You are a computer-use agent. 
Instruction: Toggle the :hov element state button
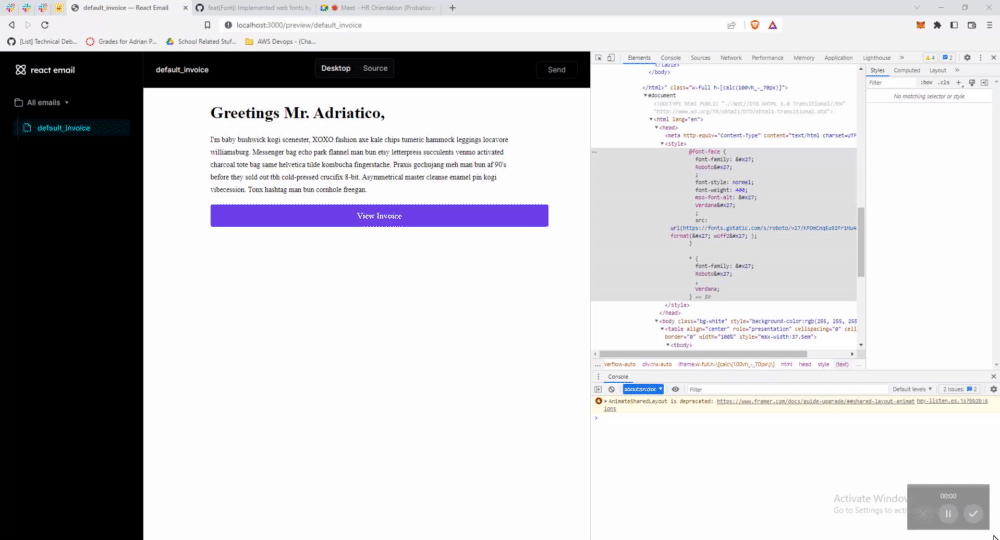pos(926,83)
